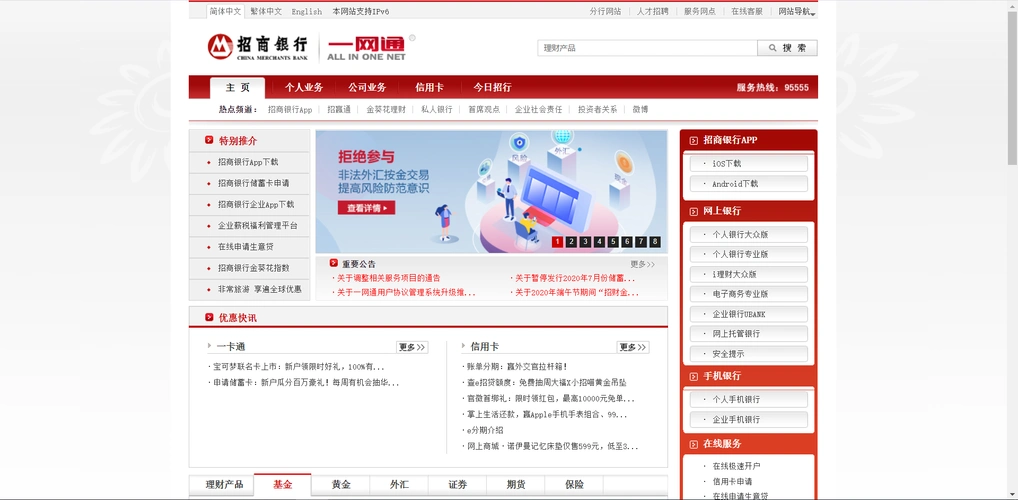Open the 在线客服 link
1018x500 pixels.
[x=747, y=12]
